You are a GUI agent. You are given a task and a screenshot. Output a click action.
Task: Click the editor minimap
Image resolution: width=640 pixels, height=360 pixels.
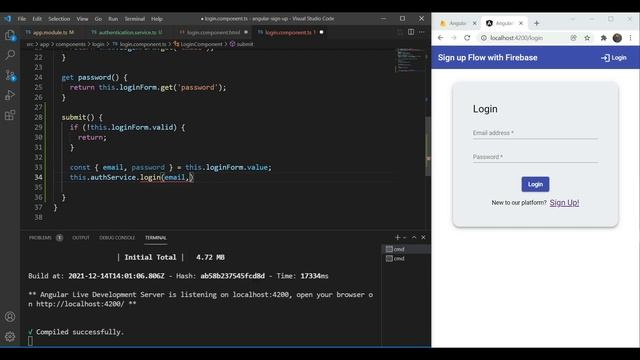tap(410, 60)
